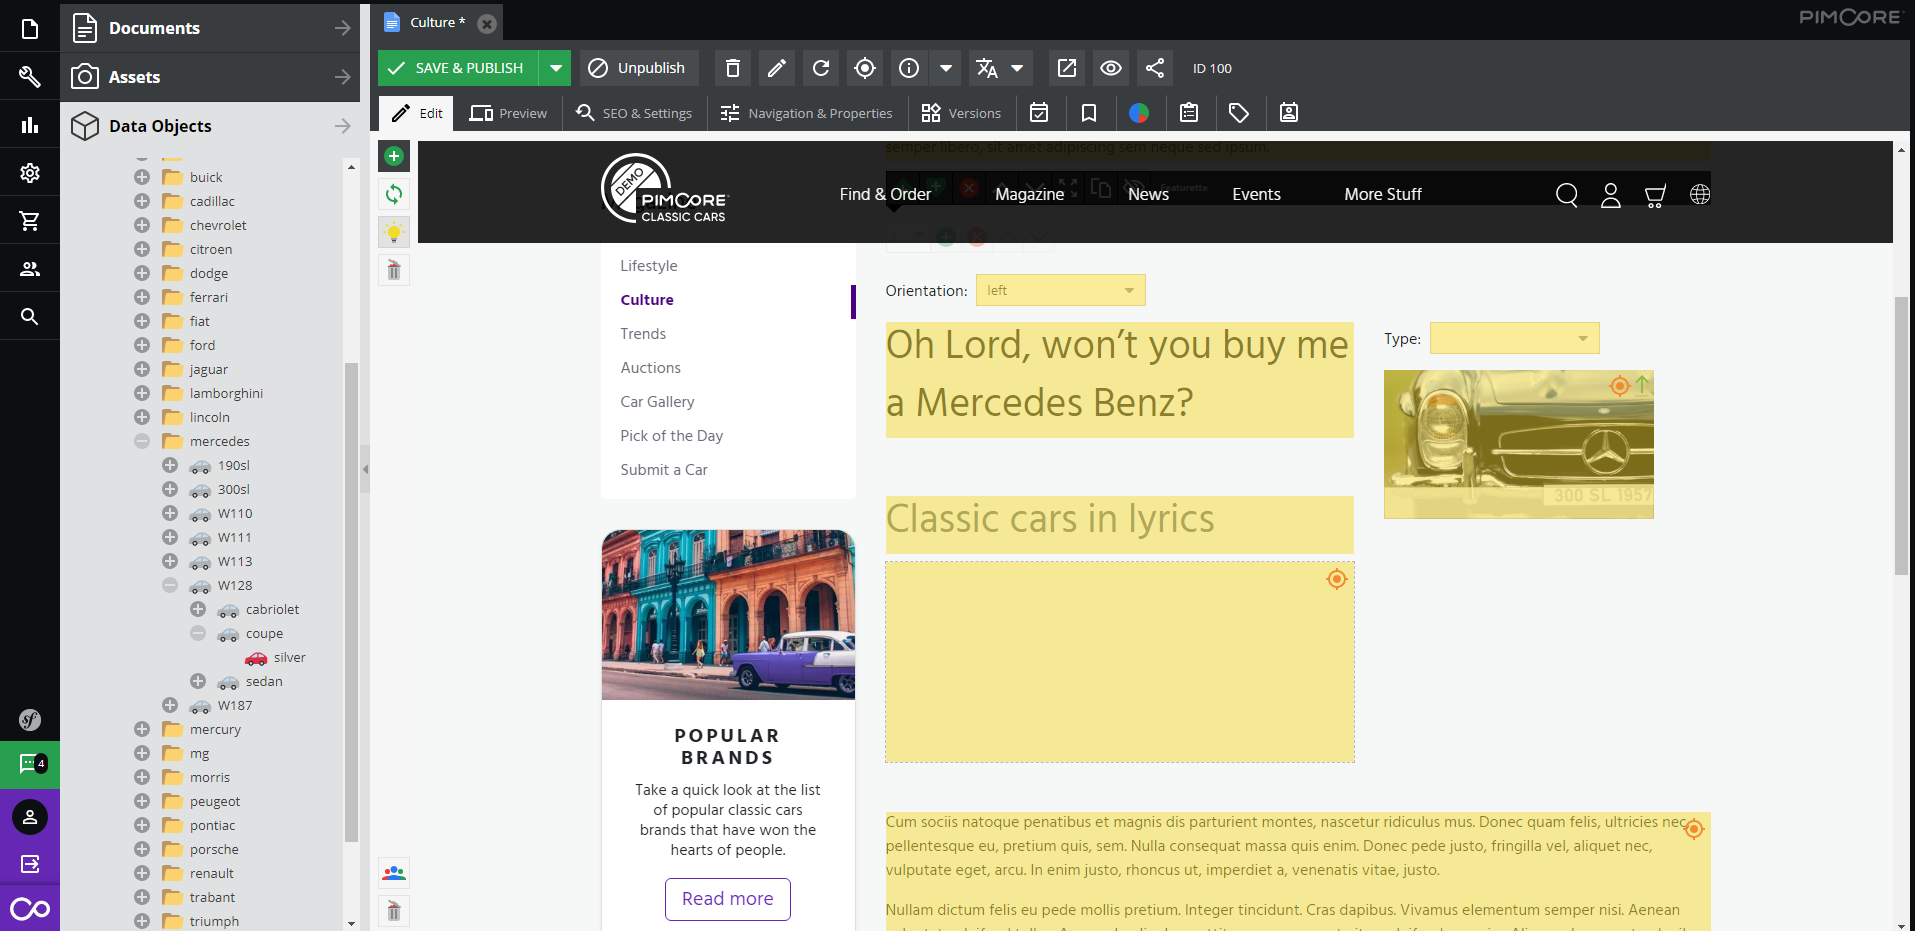The width and height of the screenshot is (1915, 931).
Task: Collapse the W128 tree node
Action: [170, 585]
